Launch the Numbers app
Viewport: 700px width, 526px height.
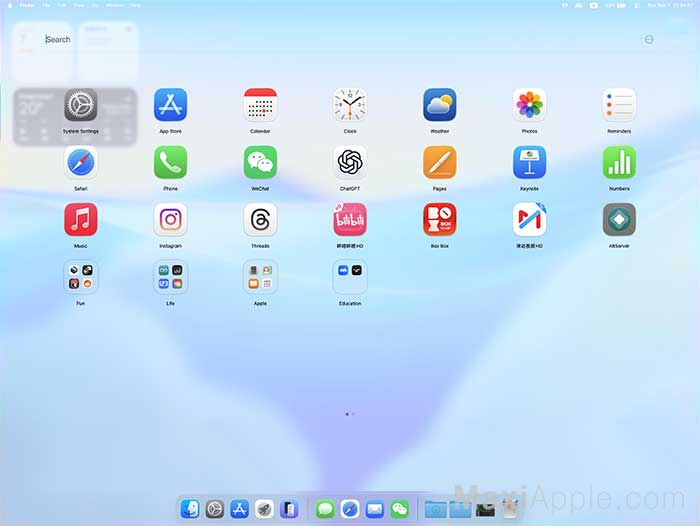tap(619, 162)
